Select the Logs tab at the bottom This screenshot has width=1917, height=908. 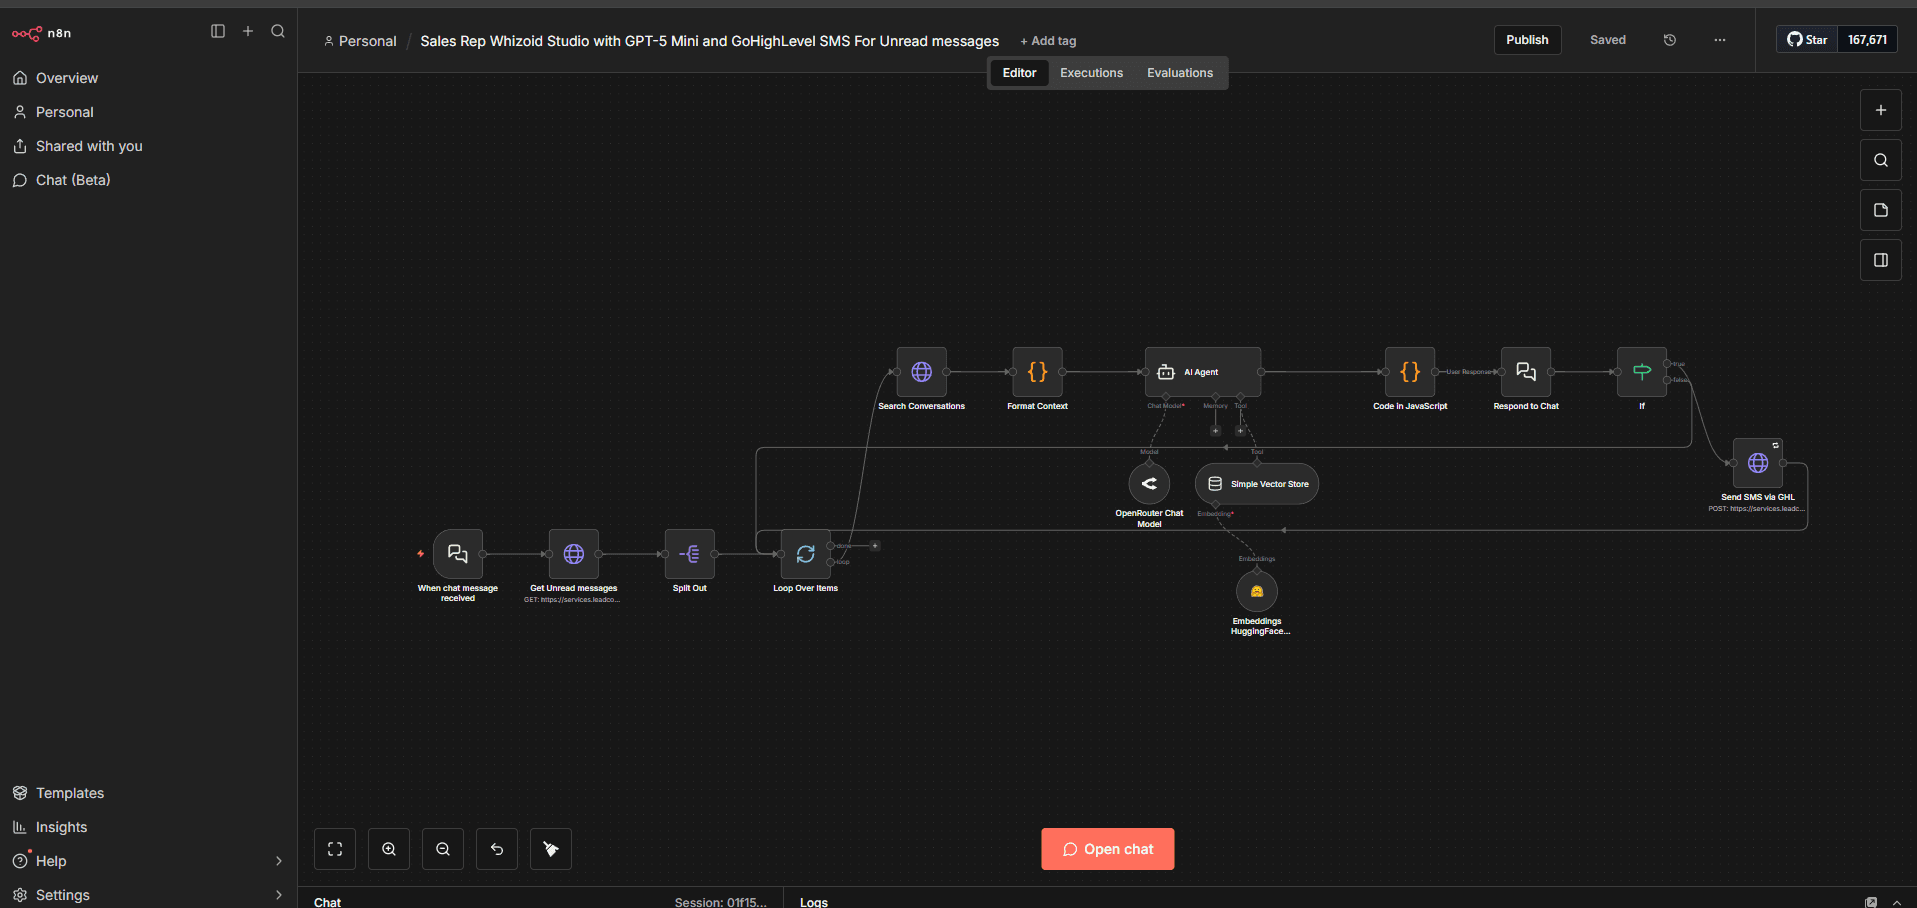click(x=813, y=901)
